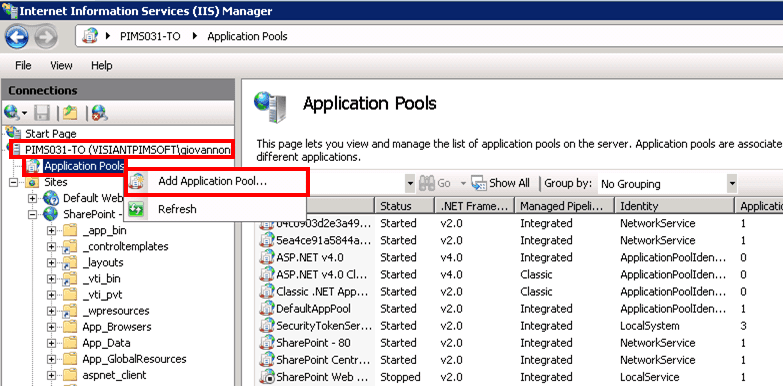This screenshot has width=783, height=386.
Task: Open the Help menu
Action: click(x=101, y=65)
